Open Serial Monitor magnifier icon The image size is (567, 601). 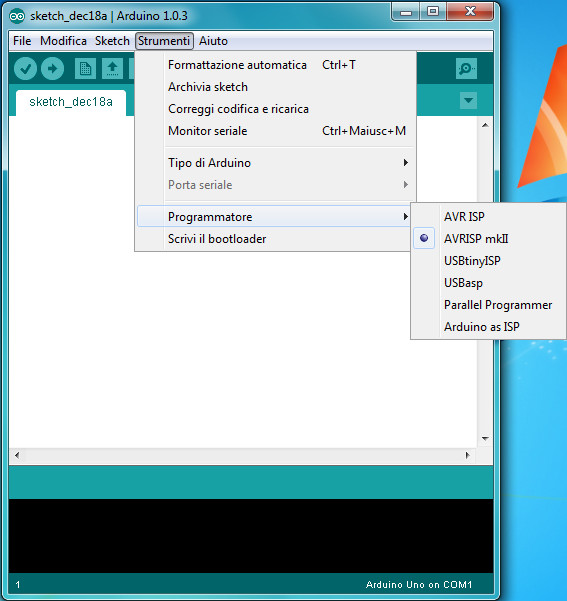coord(466,69)
